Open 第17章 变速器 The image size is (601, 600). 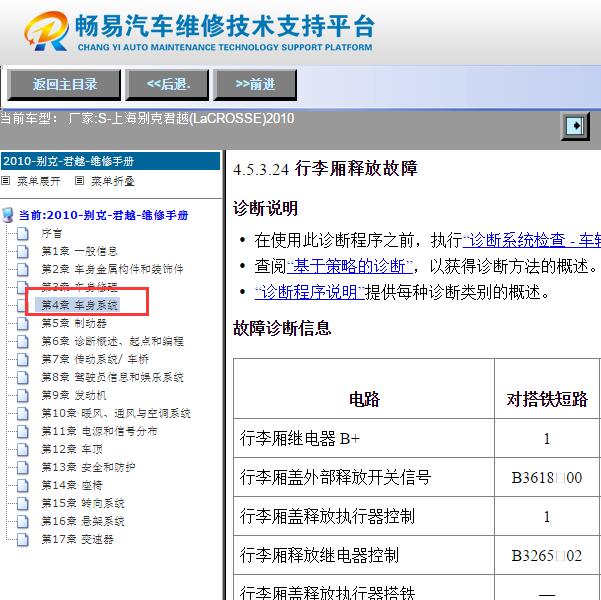(77, 539)
